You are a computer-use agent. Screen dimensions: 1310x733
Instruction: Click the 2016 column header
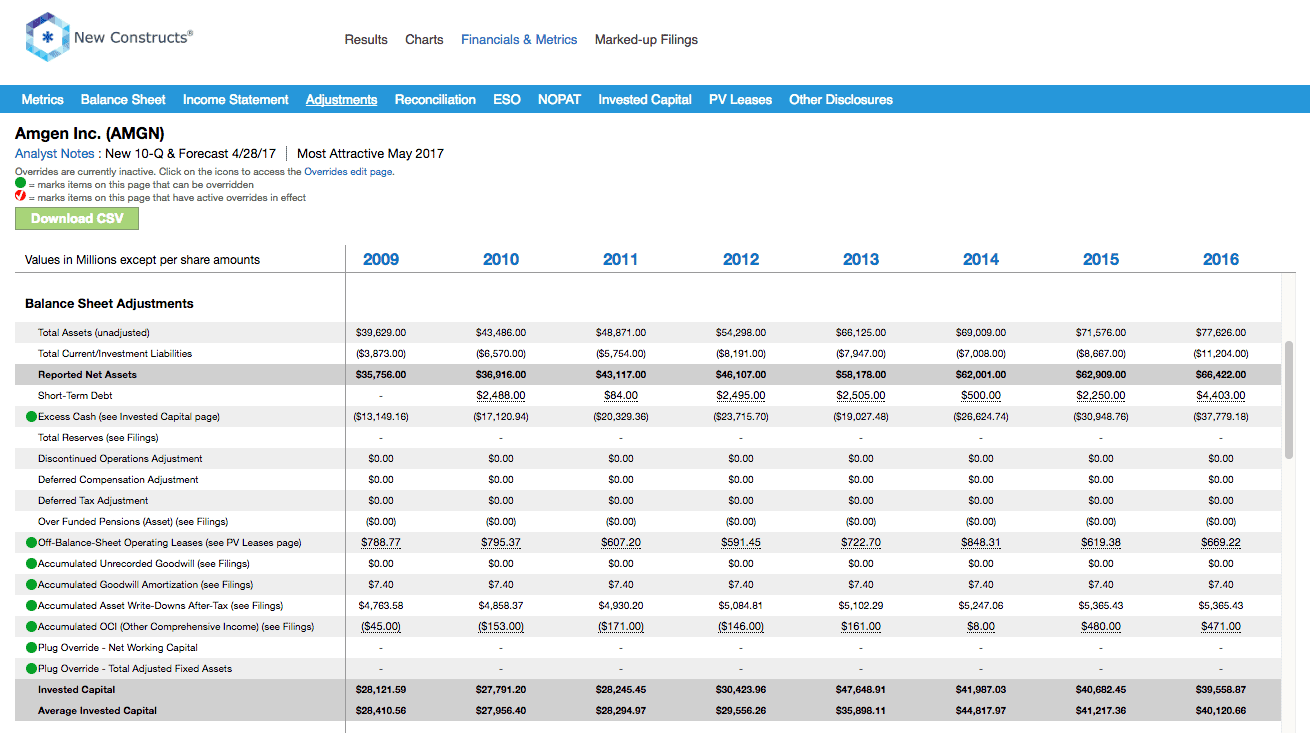[x=1221, y=259]
